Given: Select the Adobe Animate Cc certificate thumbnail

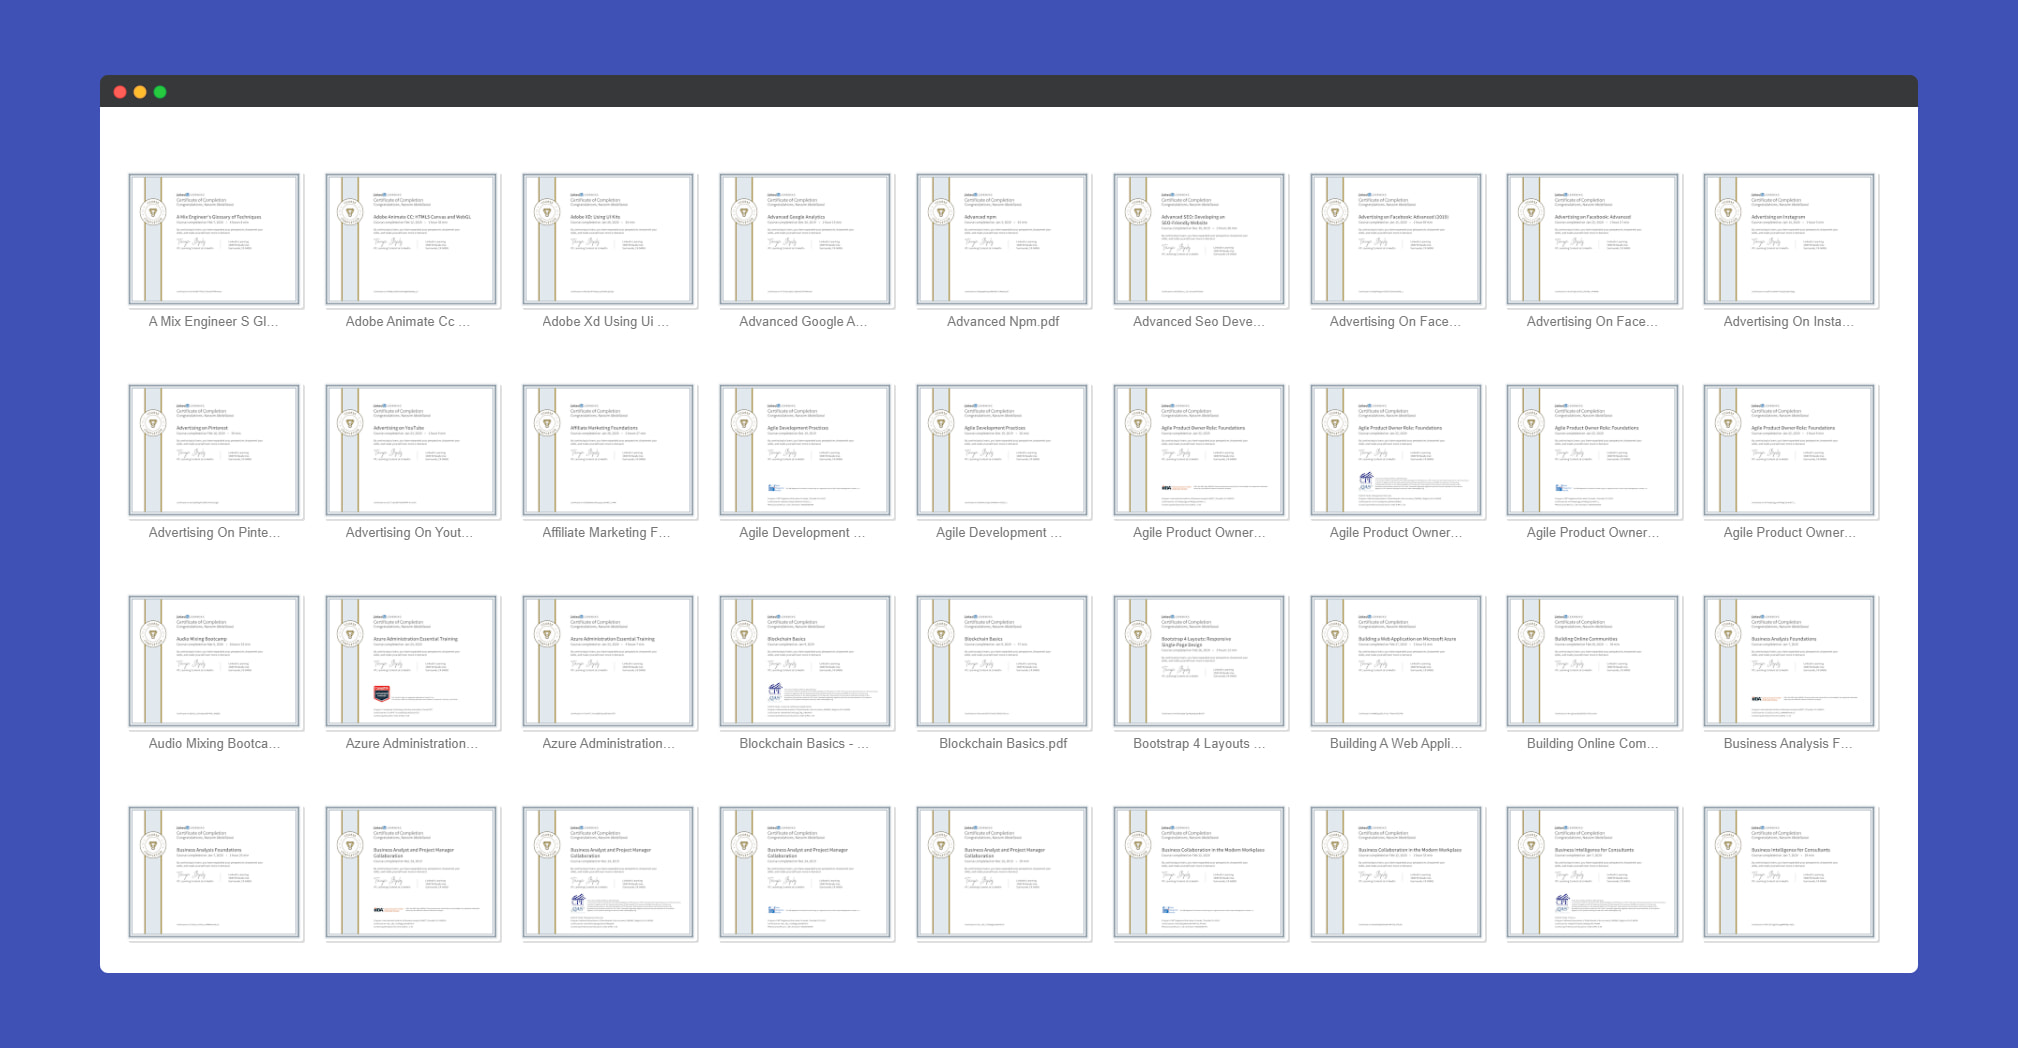Looking at the screenshot, I should 411,240.
